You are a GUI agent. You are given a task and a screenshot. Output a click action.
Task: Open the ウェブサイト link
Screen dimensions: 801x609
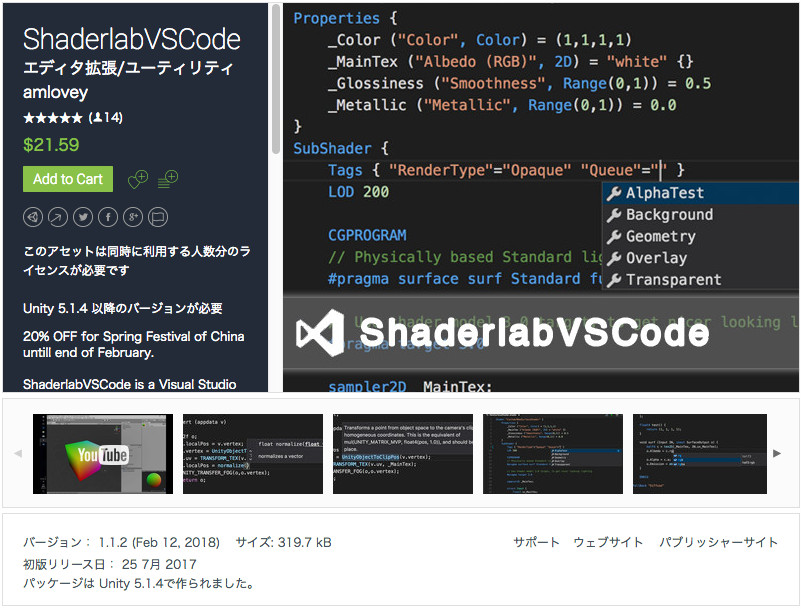click(608, 542)
